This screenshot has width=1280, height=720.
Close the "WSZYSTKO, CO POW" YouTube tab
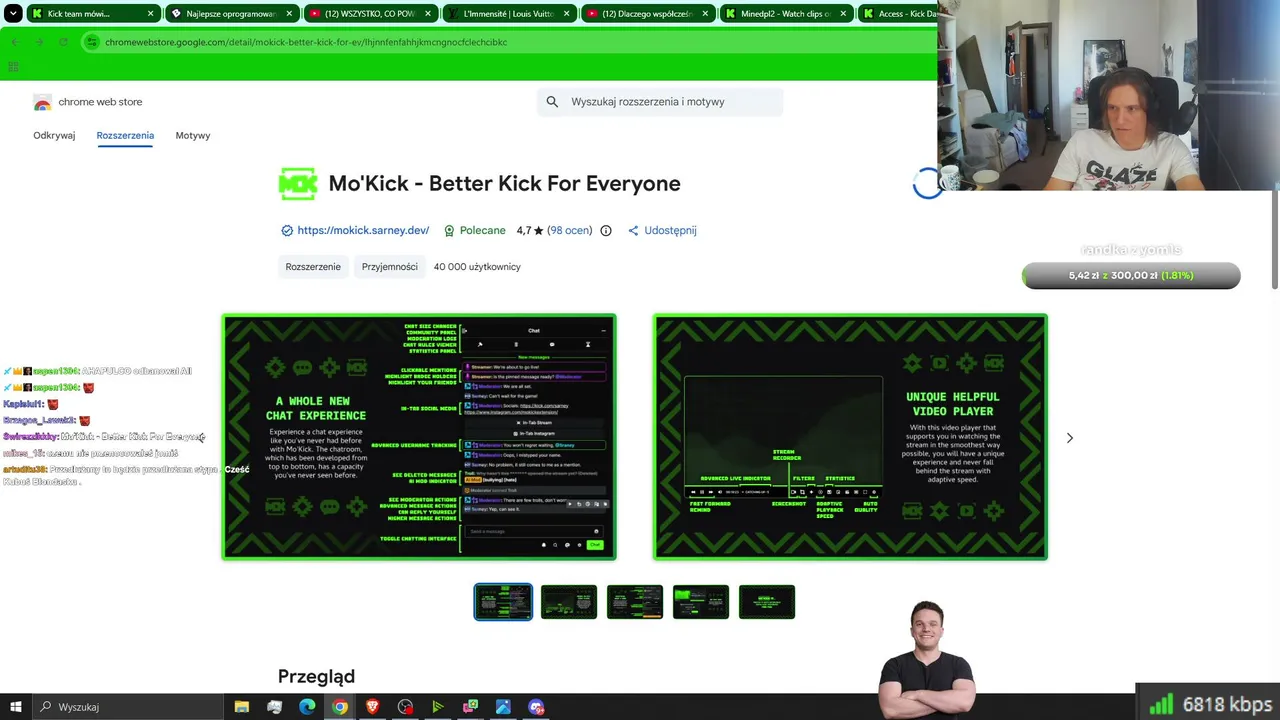click(429, 14)
